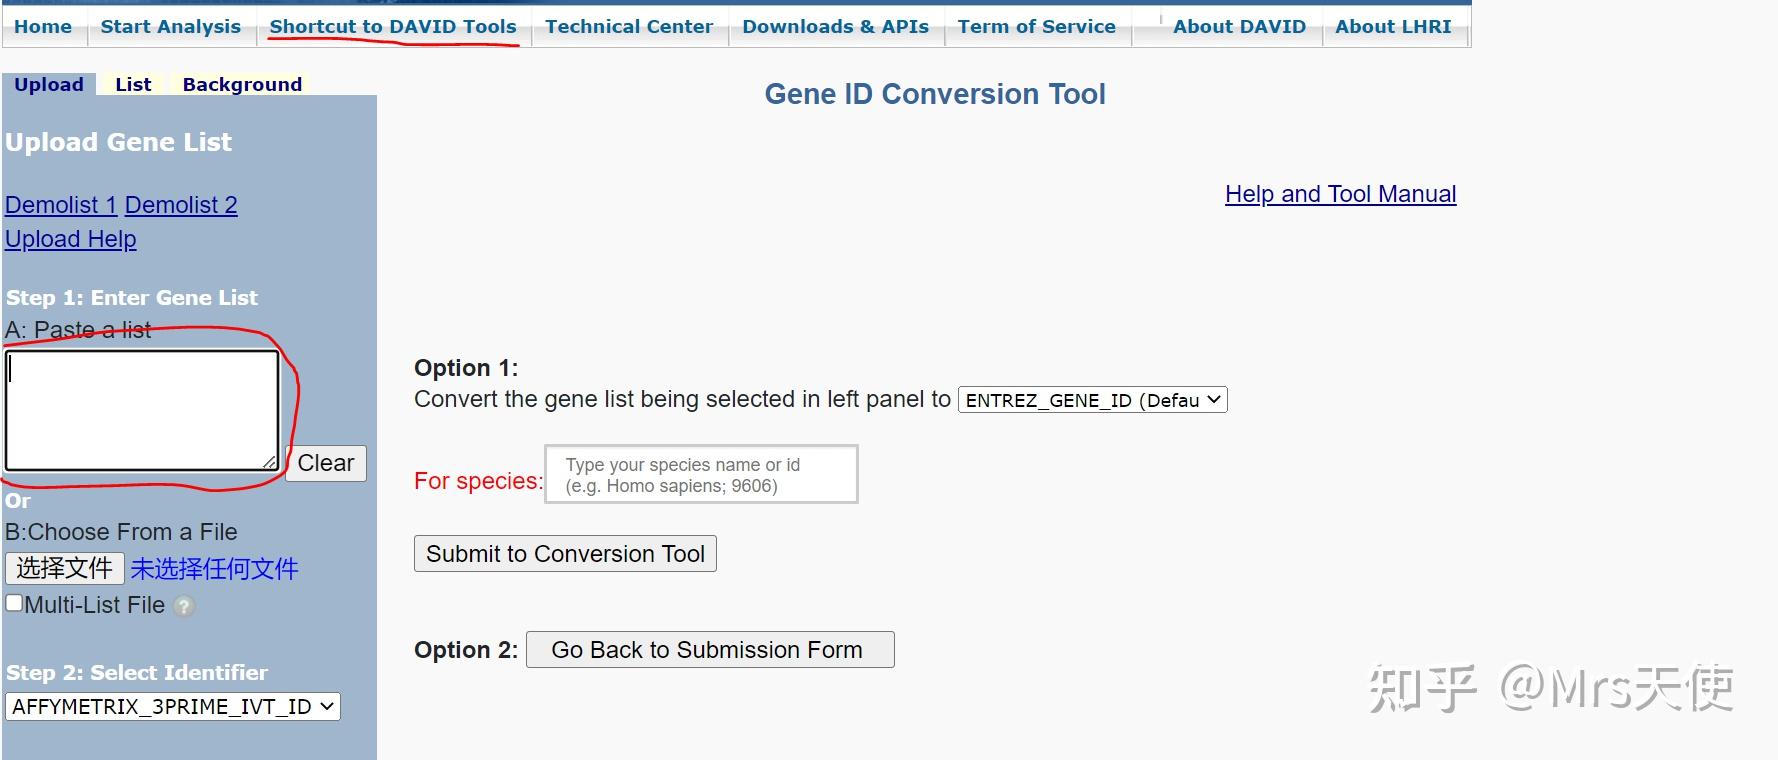The height and width of the screenshot is (760, 1778).
Task: Enable the Multi-List File checkbox
Action: (x=14, y=603)
